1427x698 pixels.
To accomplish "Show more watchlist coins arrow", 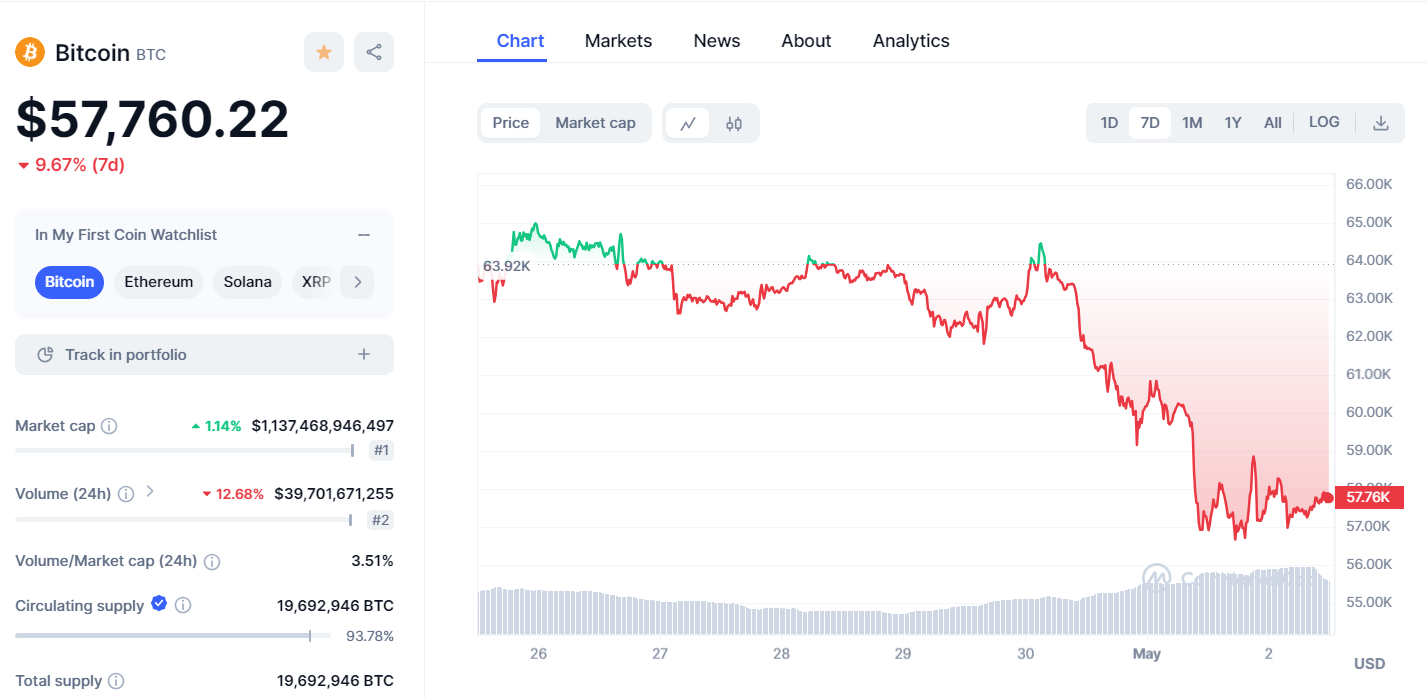I will point(357,282).
